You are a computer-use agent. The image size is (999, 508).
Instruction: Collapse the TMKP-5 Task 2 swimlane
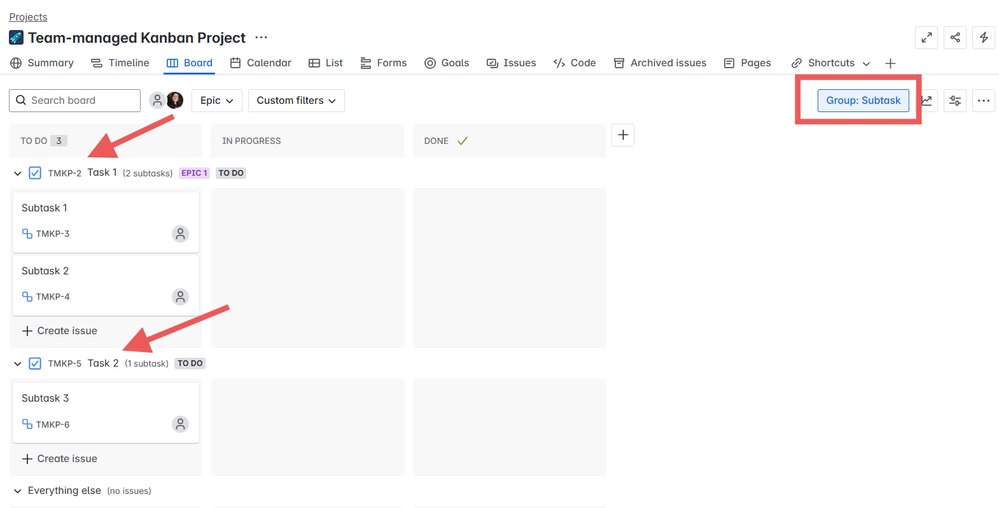(18, 364)
